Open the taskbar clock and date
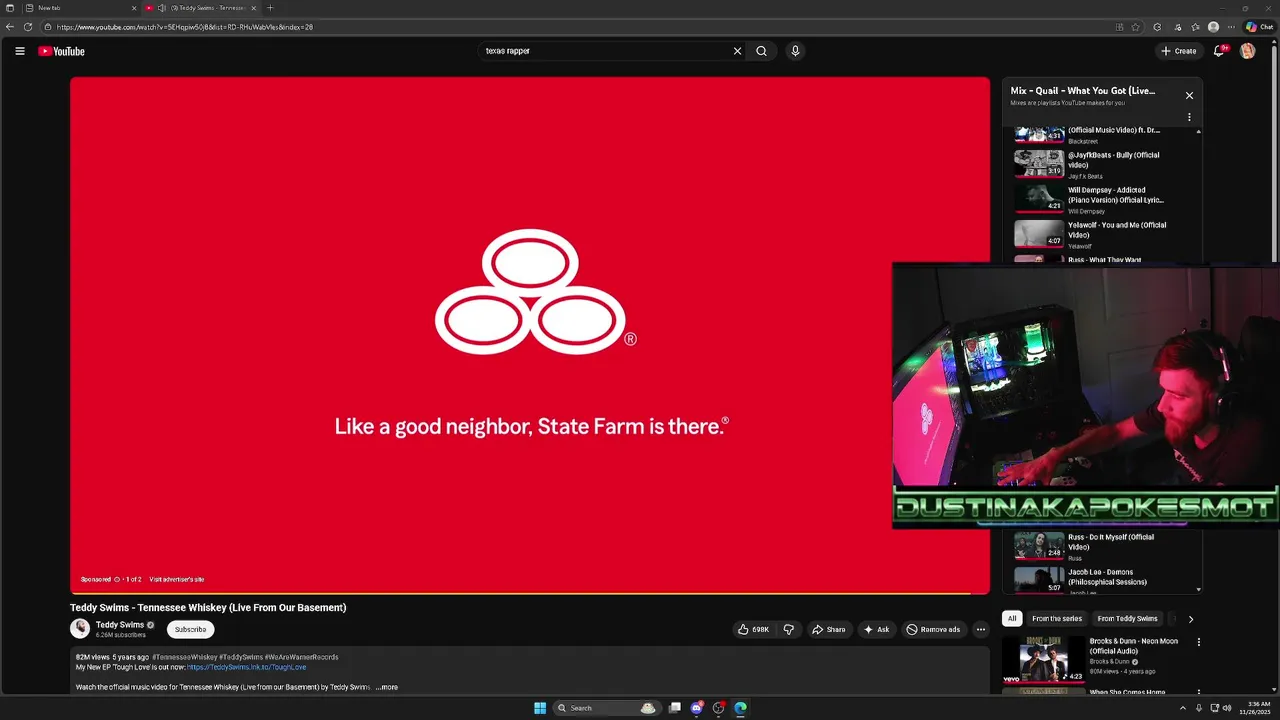This screenshot has width=1280, height=720. [x=1255, y=708]
